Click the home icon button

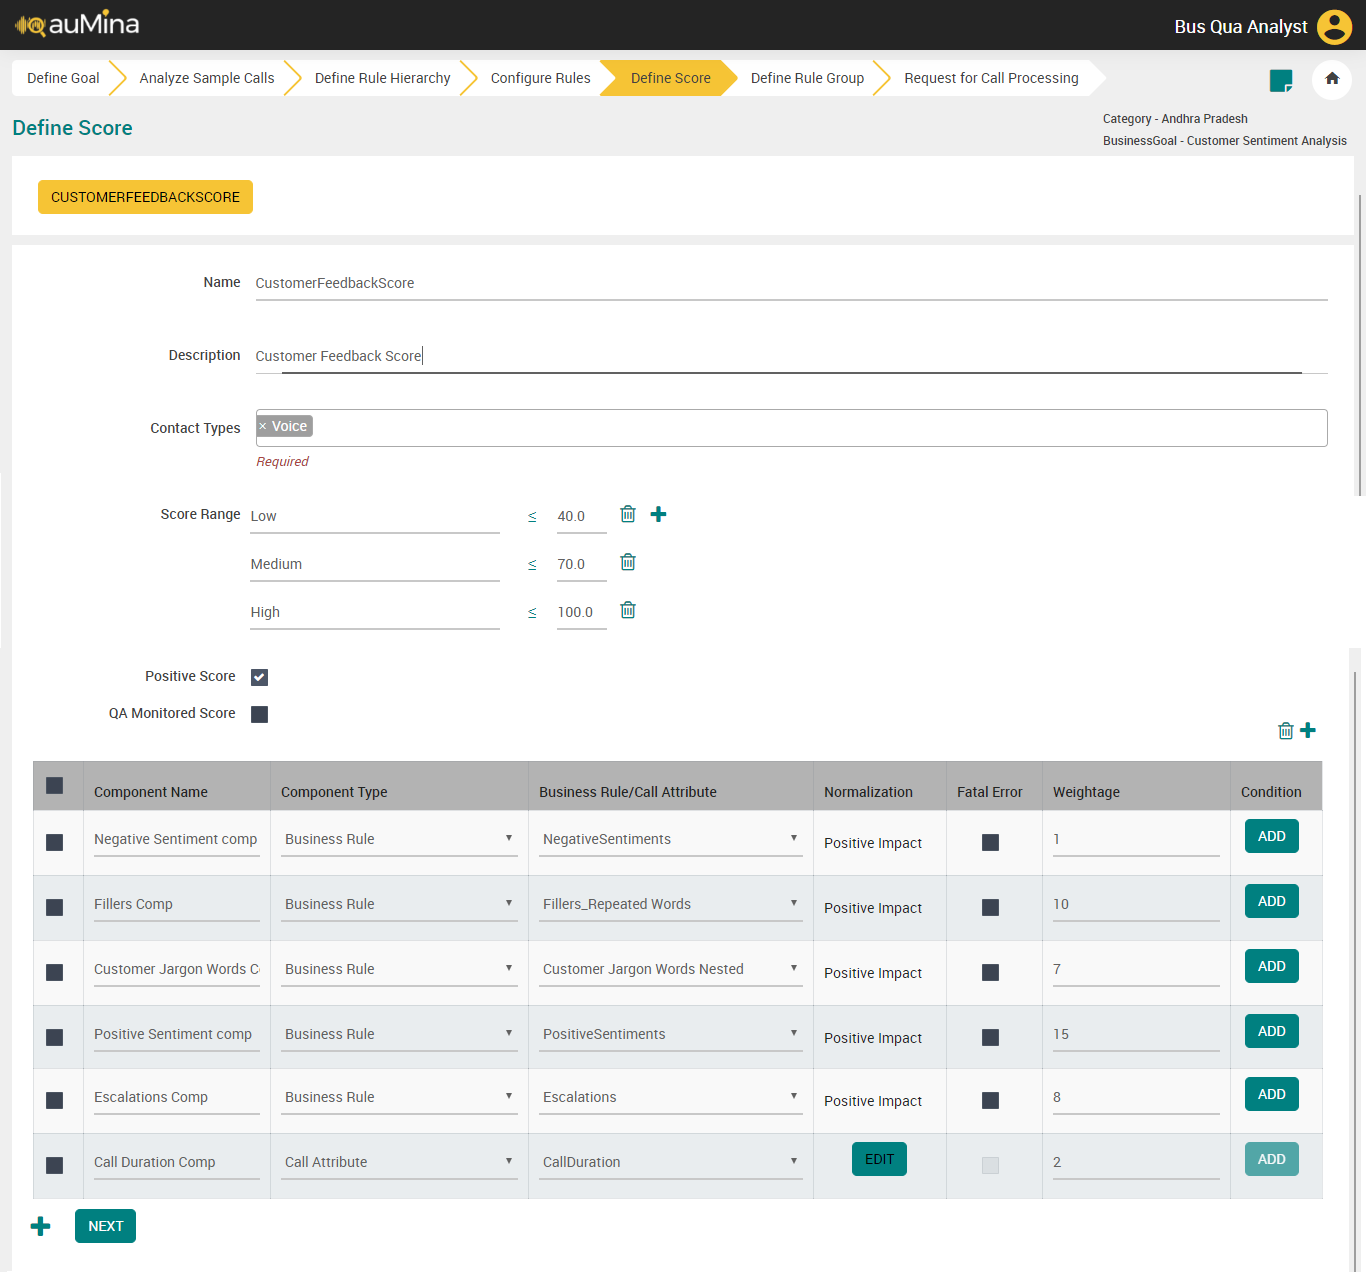point(1332,79)
